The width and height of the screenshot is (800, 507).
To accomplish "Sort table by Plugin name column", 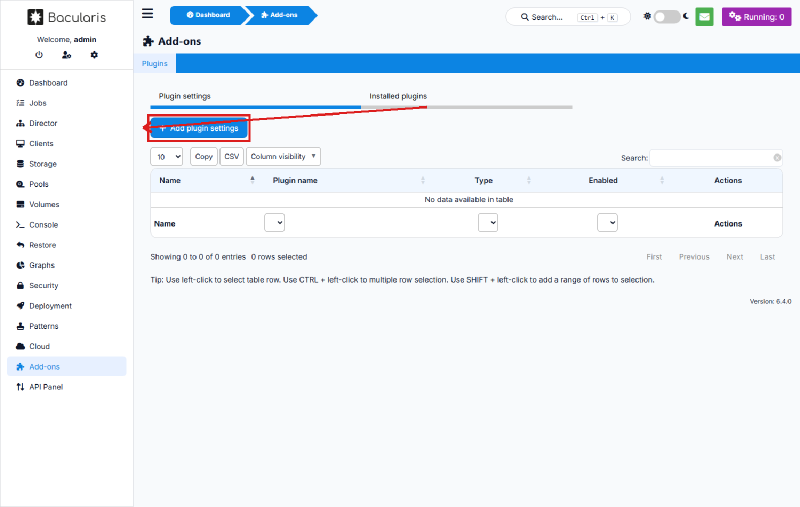I will pos(349,181).
